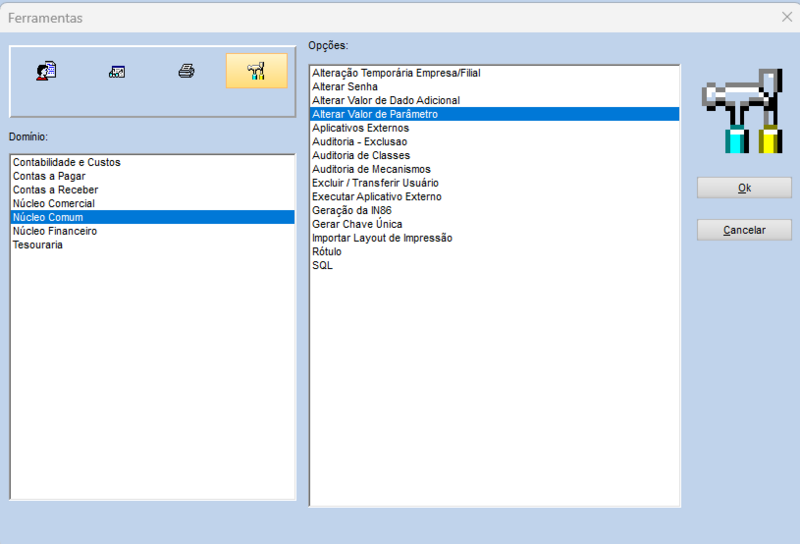
Task: Select Tesouraria domain
Action: [153, 245]
